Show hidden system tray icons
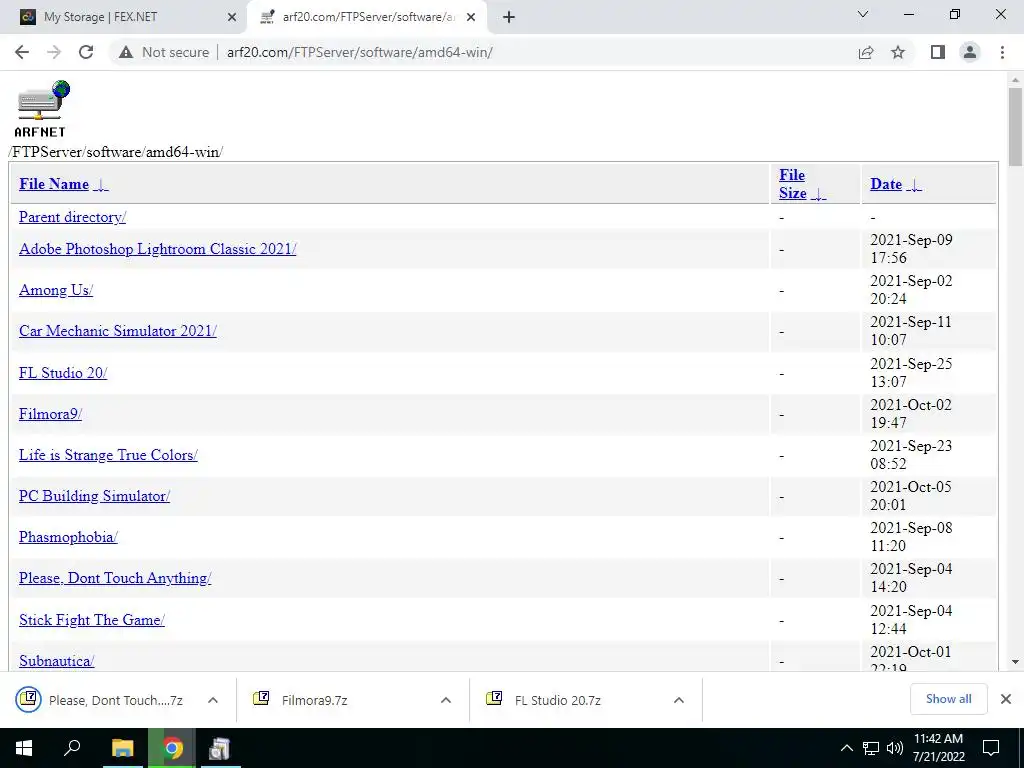The width and height of the screenshot is (1024, 768). coord(846,748)
